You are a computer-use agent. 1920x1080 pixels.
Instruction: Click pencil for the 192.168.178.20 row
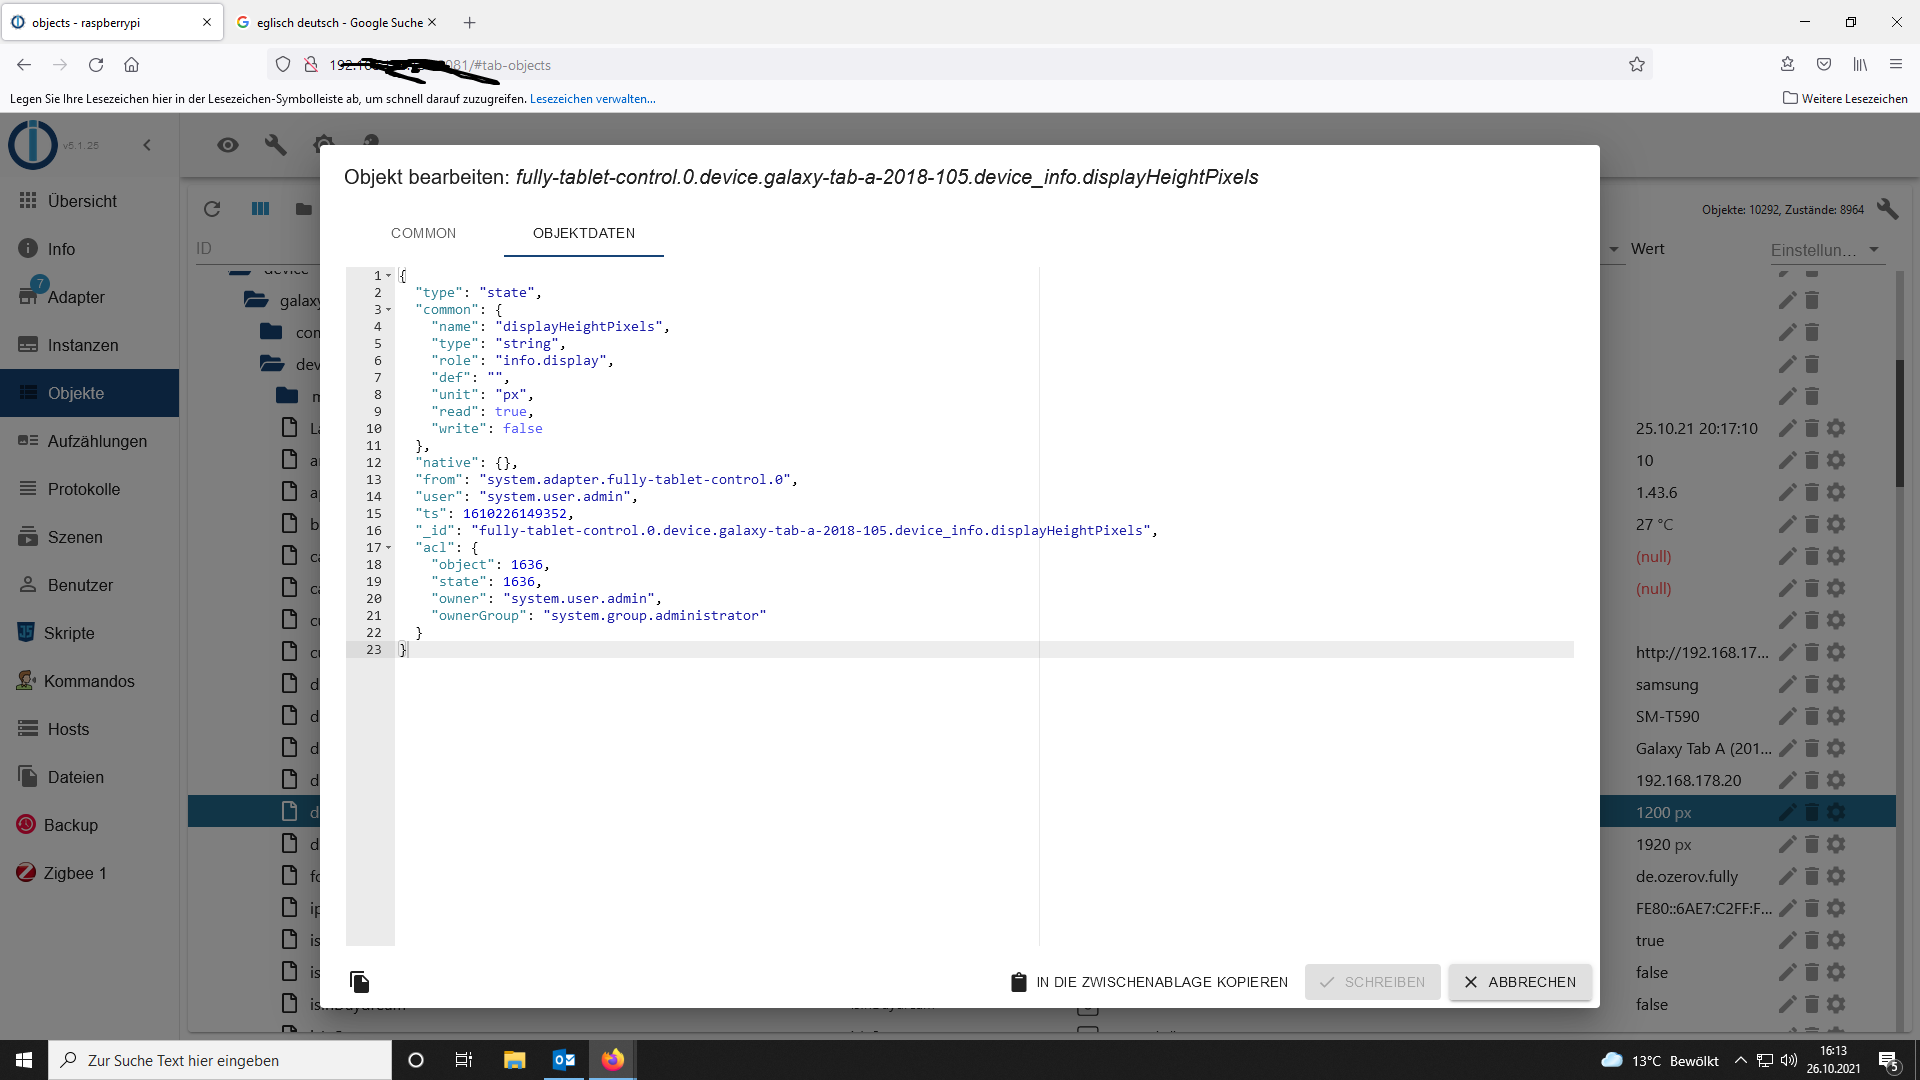click(1787, 781)
